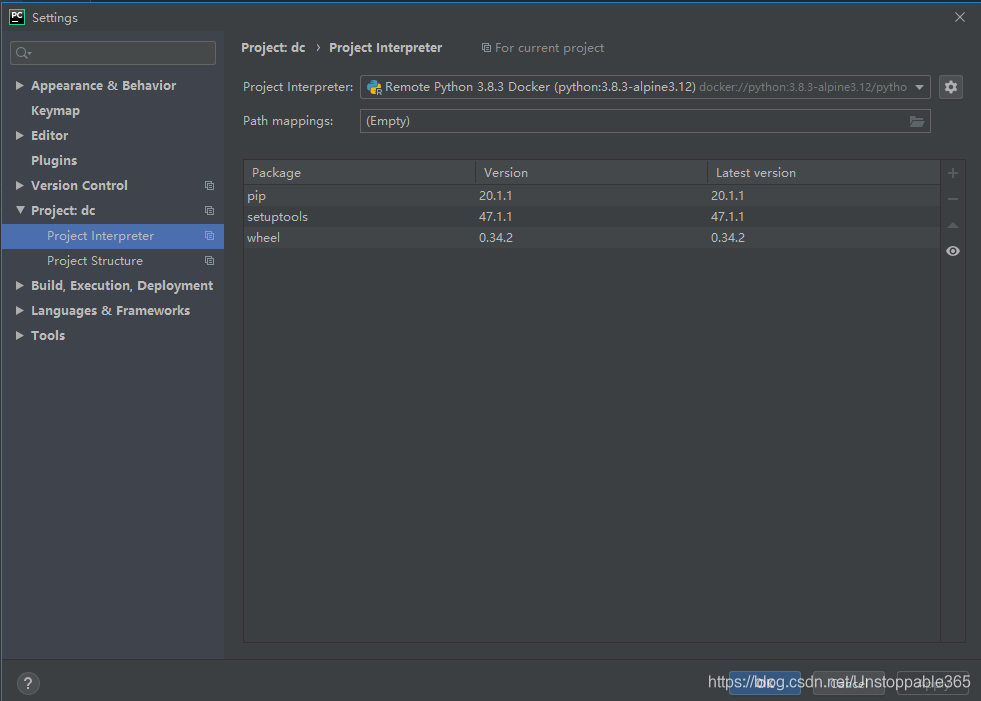Select the pip package row
The image size is (981, 701).
(x=592, y=196)
